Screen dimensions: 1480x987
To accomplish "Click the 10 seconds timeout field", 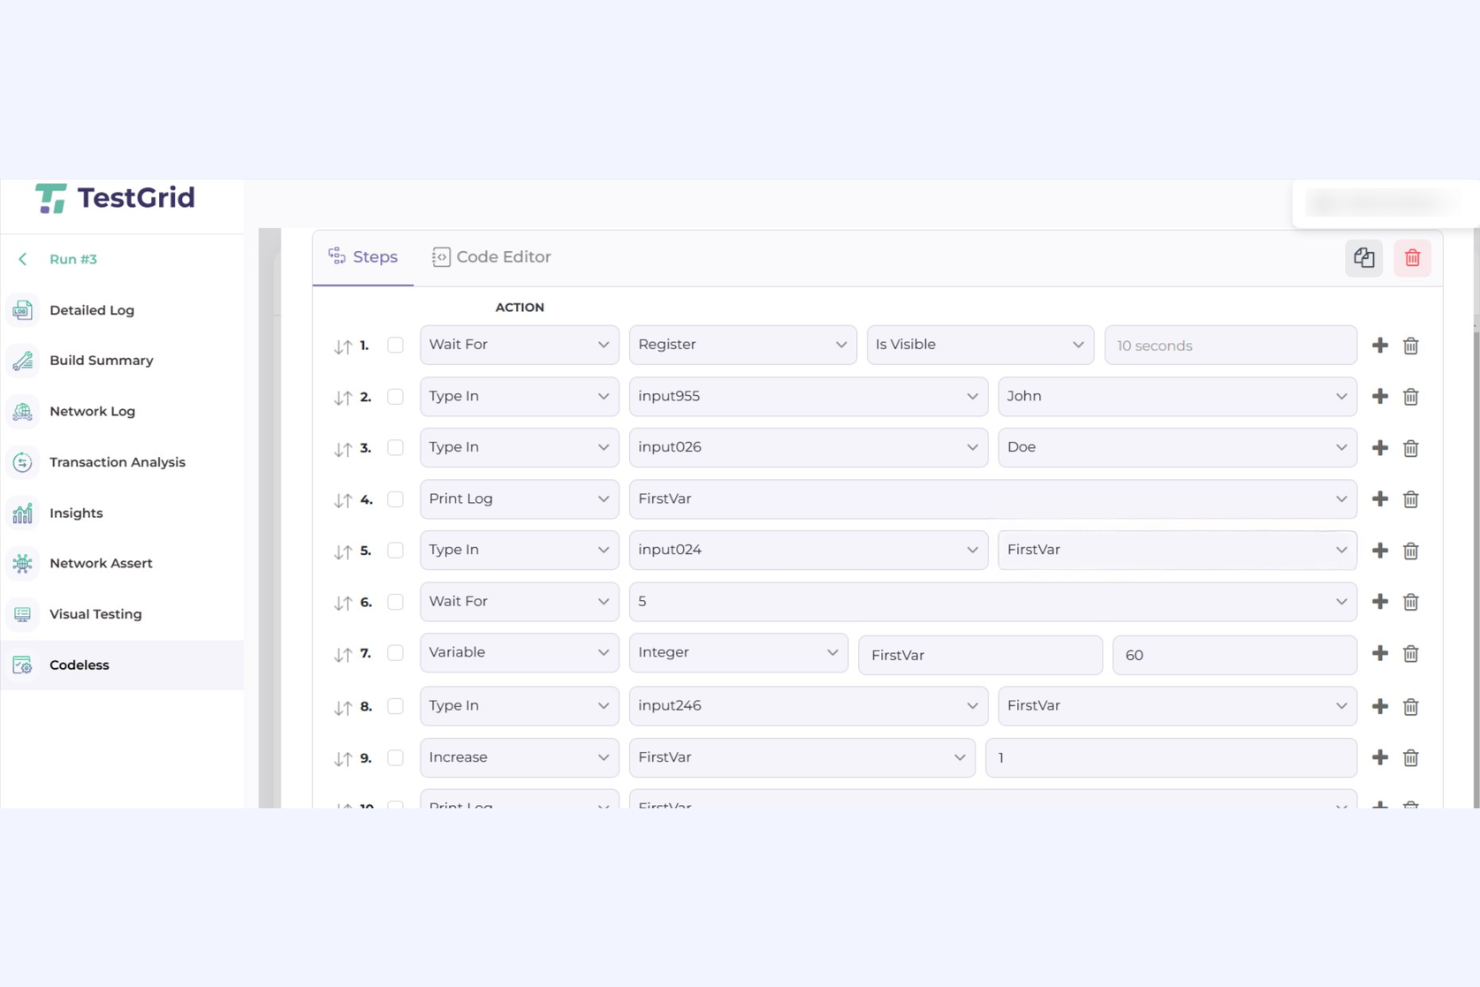I will (x=1229, y=345).
